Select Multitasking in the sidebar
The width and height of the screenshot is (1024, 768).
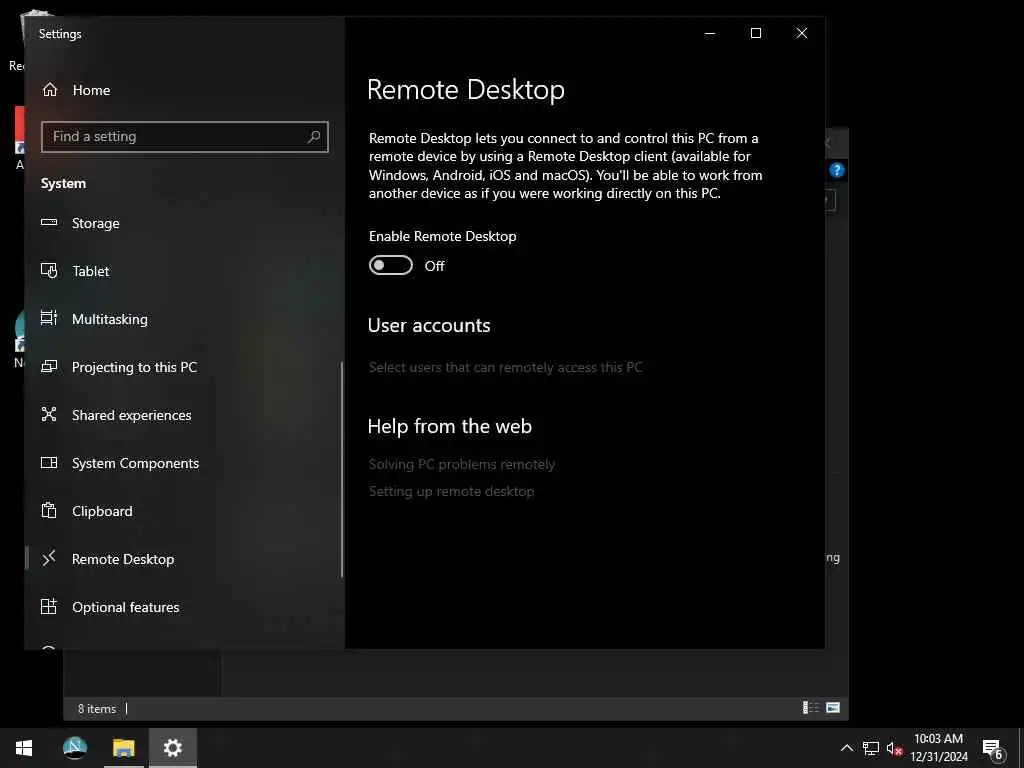[x=183, y=319]
